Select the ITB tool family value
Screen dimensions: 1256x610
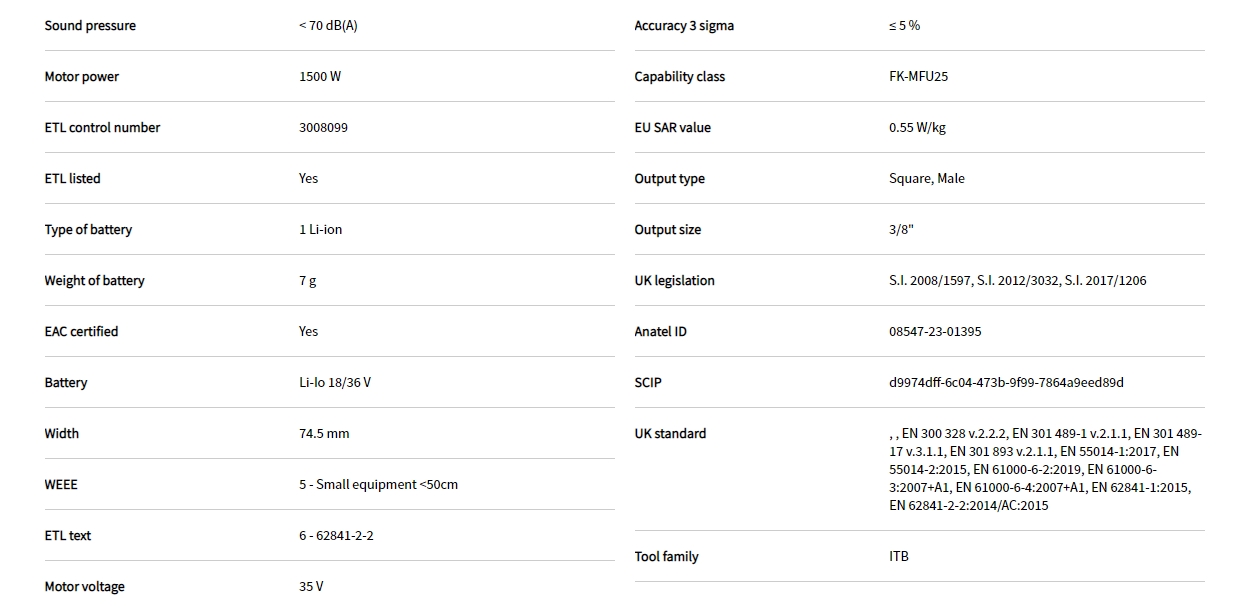pyautogui.click(x=899, y=557)
